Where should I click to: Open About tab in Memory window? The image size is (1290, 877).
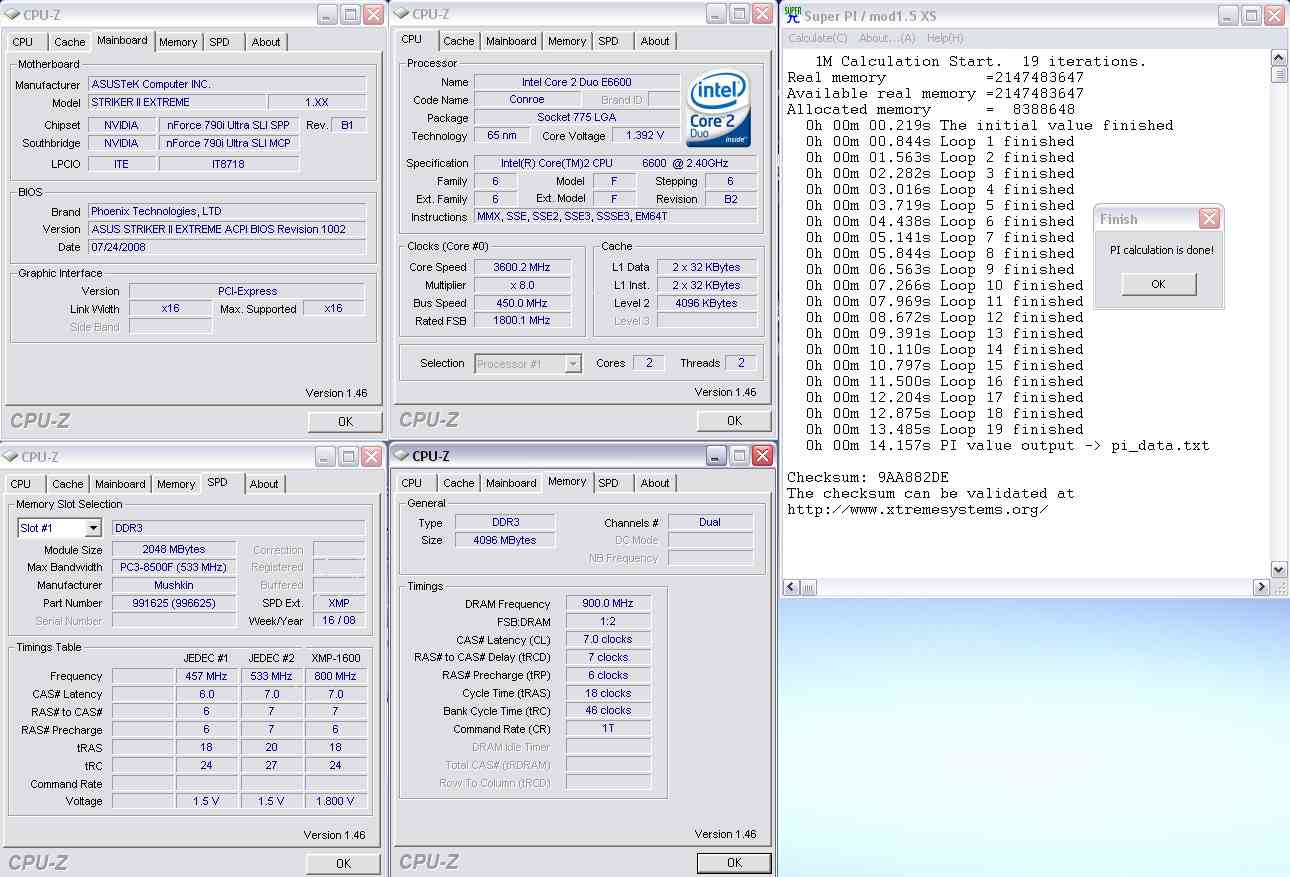(x=655, y=483)
